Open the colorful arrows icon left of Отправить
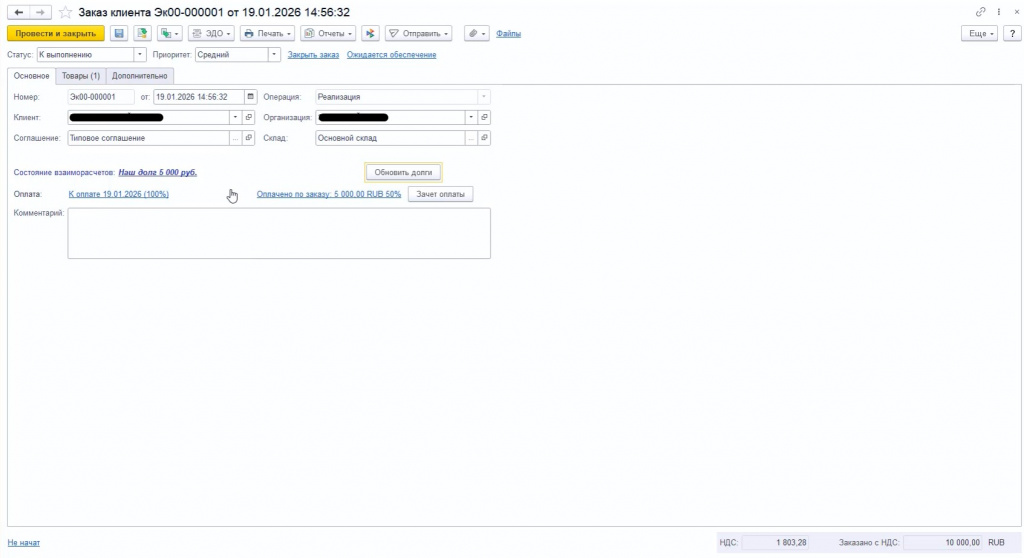Viewport: 1024px width, 558px height. click(x=370, y=33)
